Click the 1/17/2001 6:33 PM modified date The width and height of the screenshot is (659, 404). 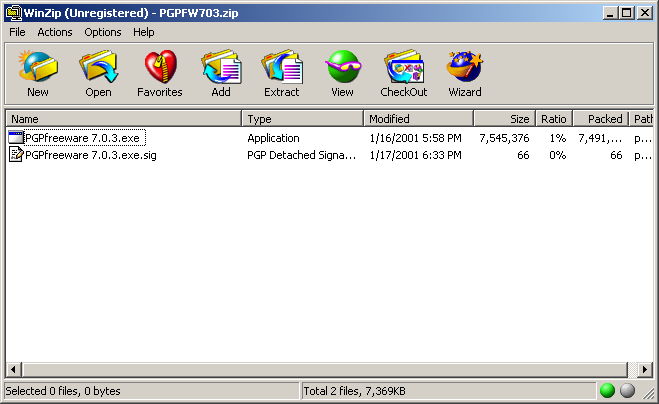(x=415, y=155)
